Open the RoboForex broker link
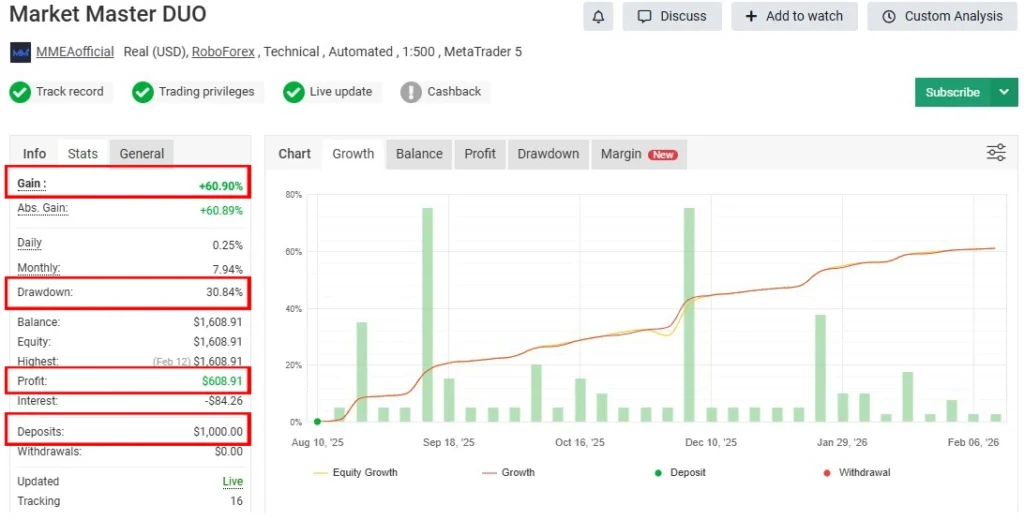 pos(223,52)
